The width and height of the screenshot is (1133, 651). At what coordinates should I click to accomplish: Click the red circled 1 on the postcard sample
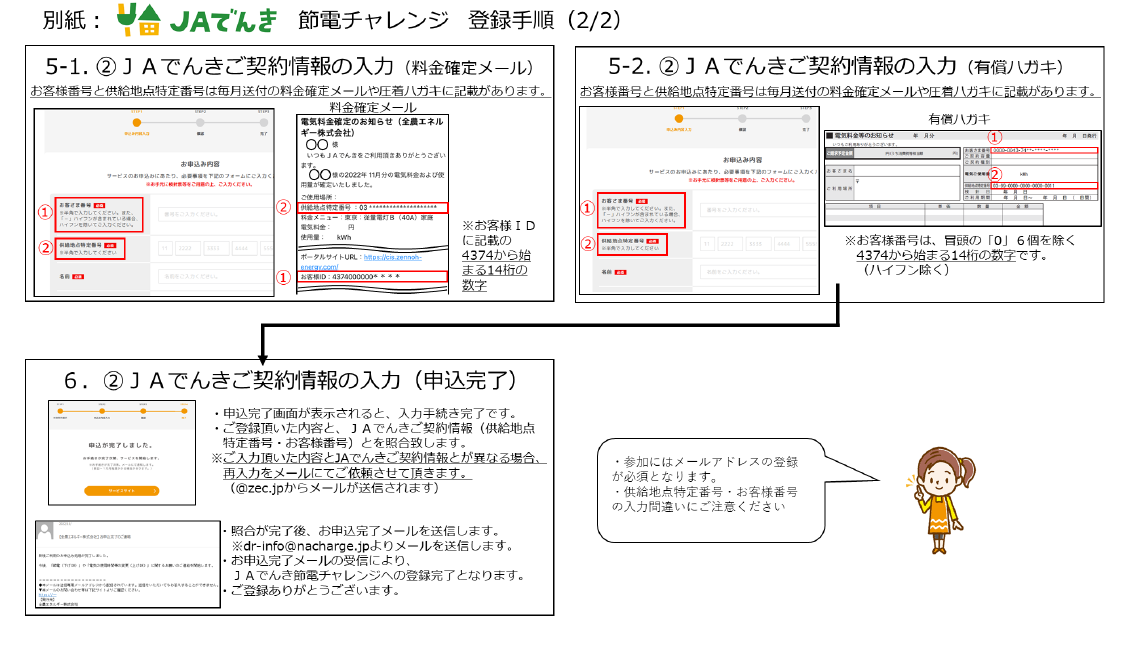click(x=993, y=137)
